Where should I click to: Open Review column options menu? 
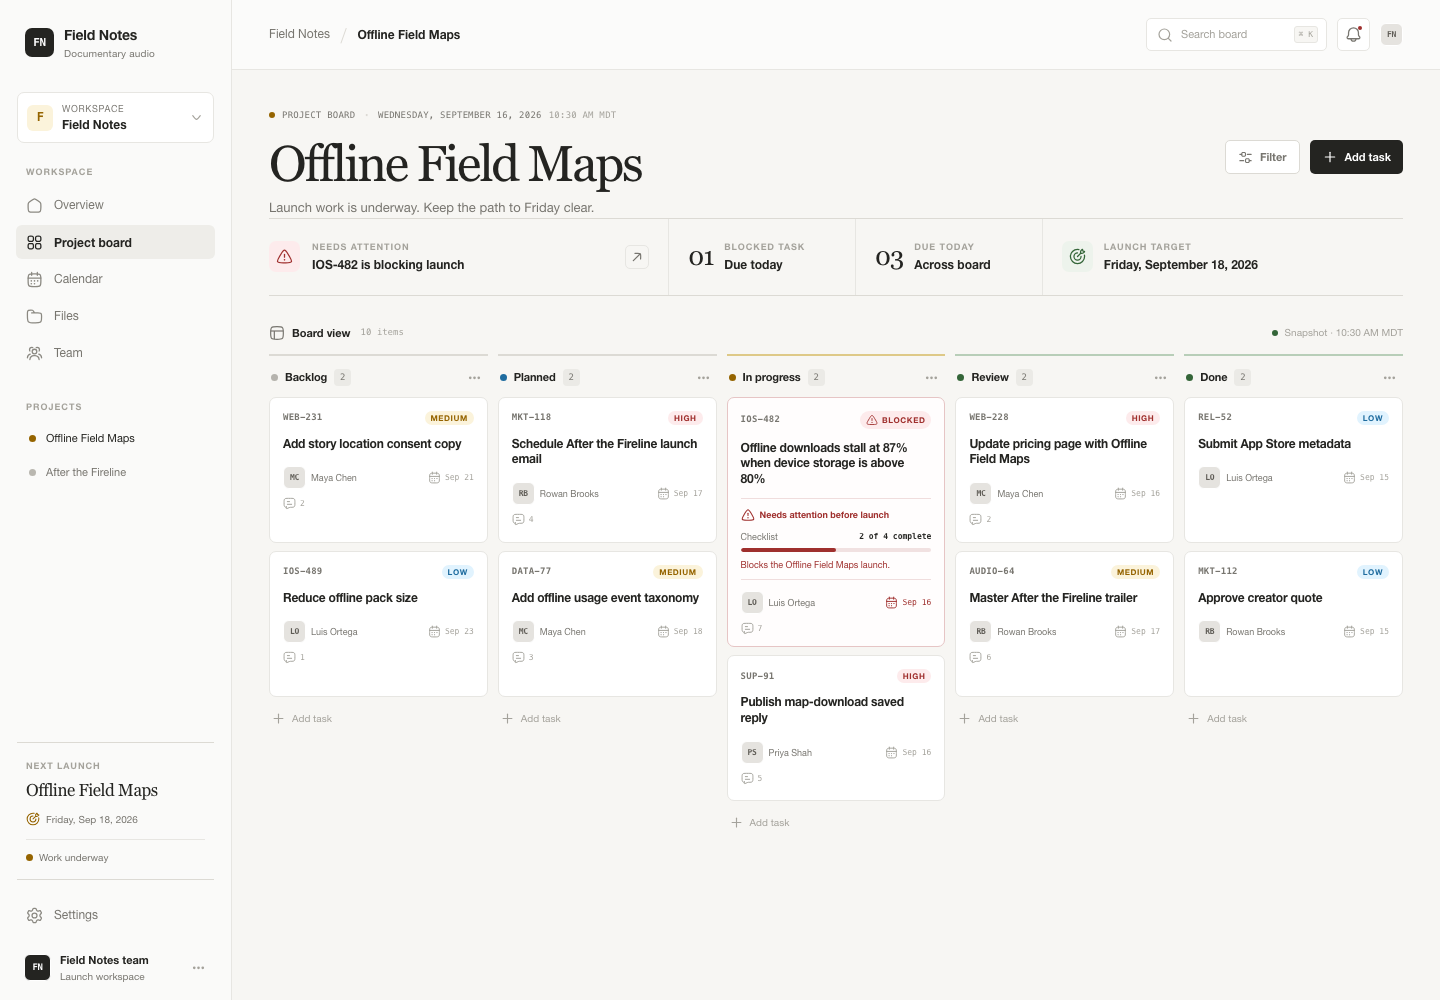coord(1160,378)
